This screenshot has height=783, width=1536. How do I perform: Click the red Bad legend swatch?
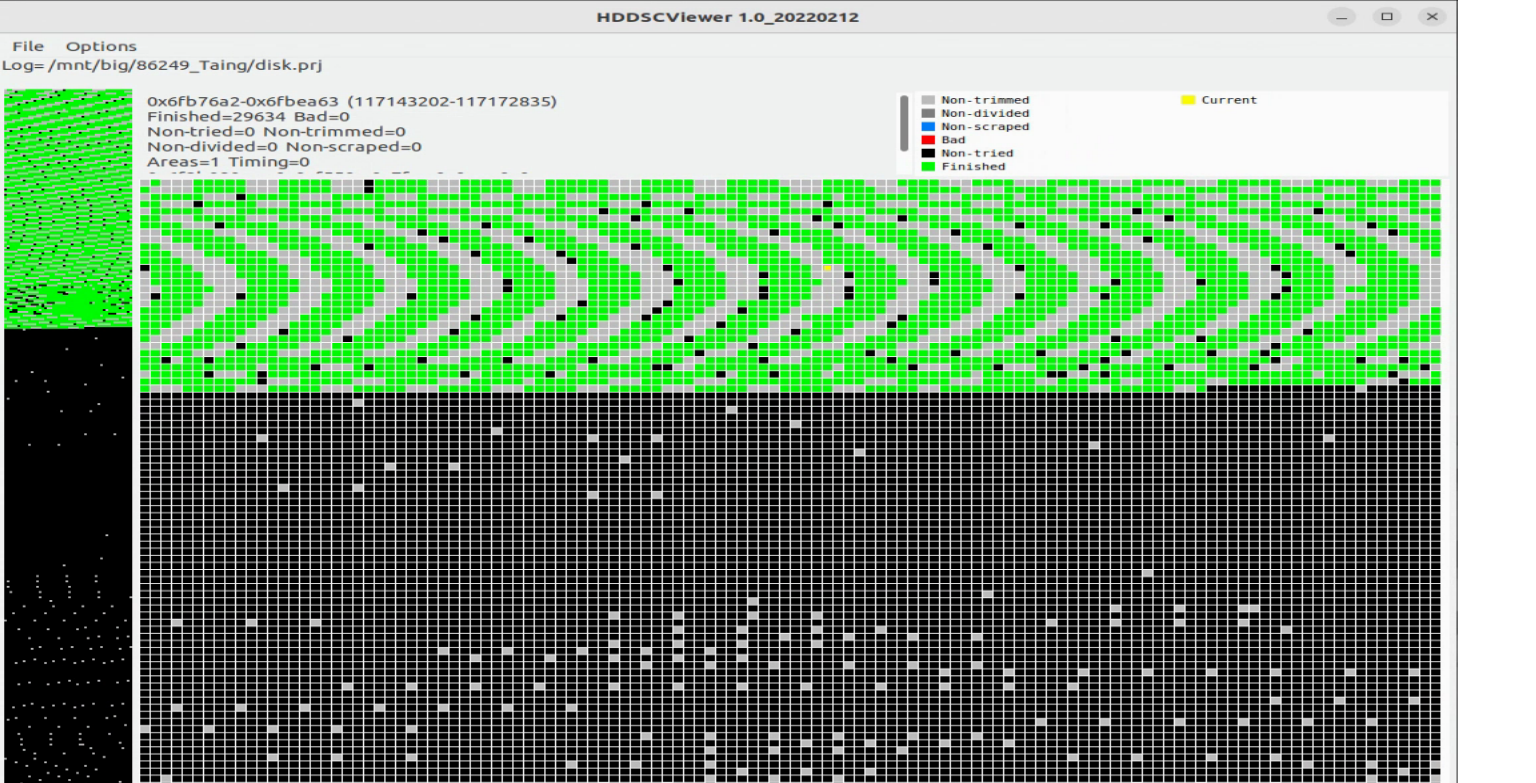coord(928,140)
